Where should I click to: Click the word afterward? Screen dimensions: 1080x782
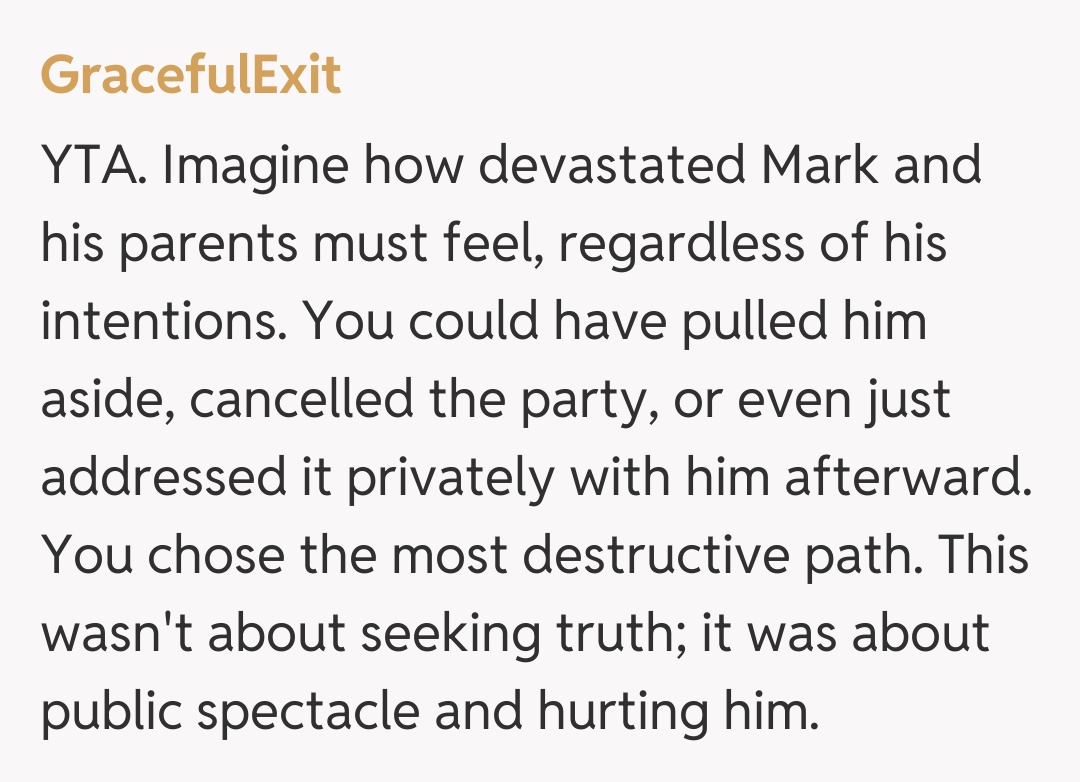coord(905,479)
